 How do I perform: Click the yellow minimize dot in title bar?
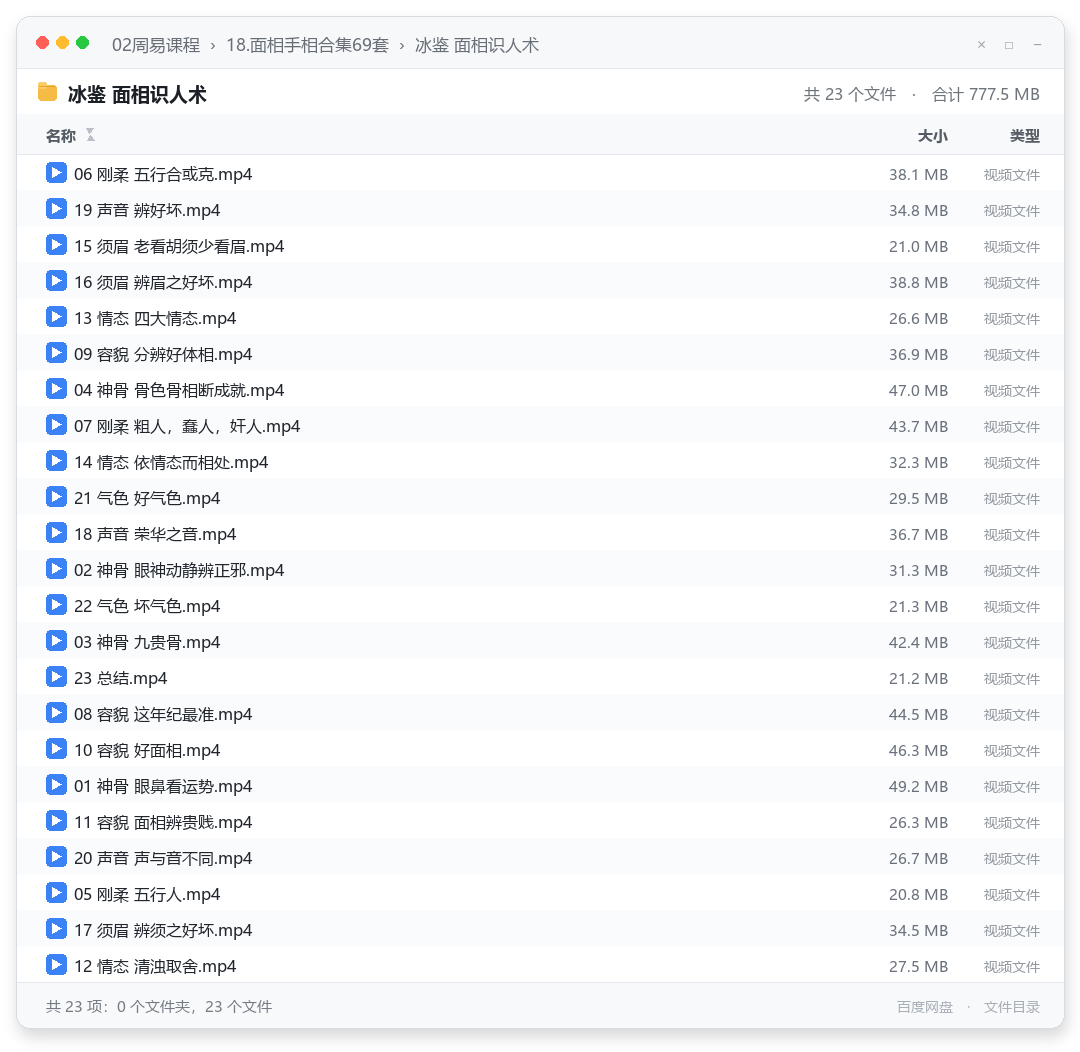63,43
